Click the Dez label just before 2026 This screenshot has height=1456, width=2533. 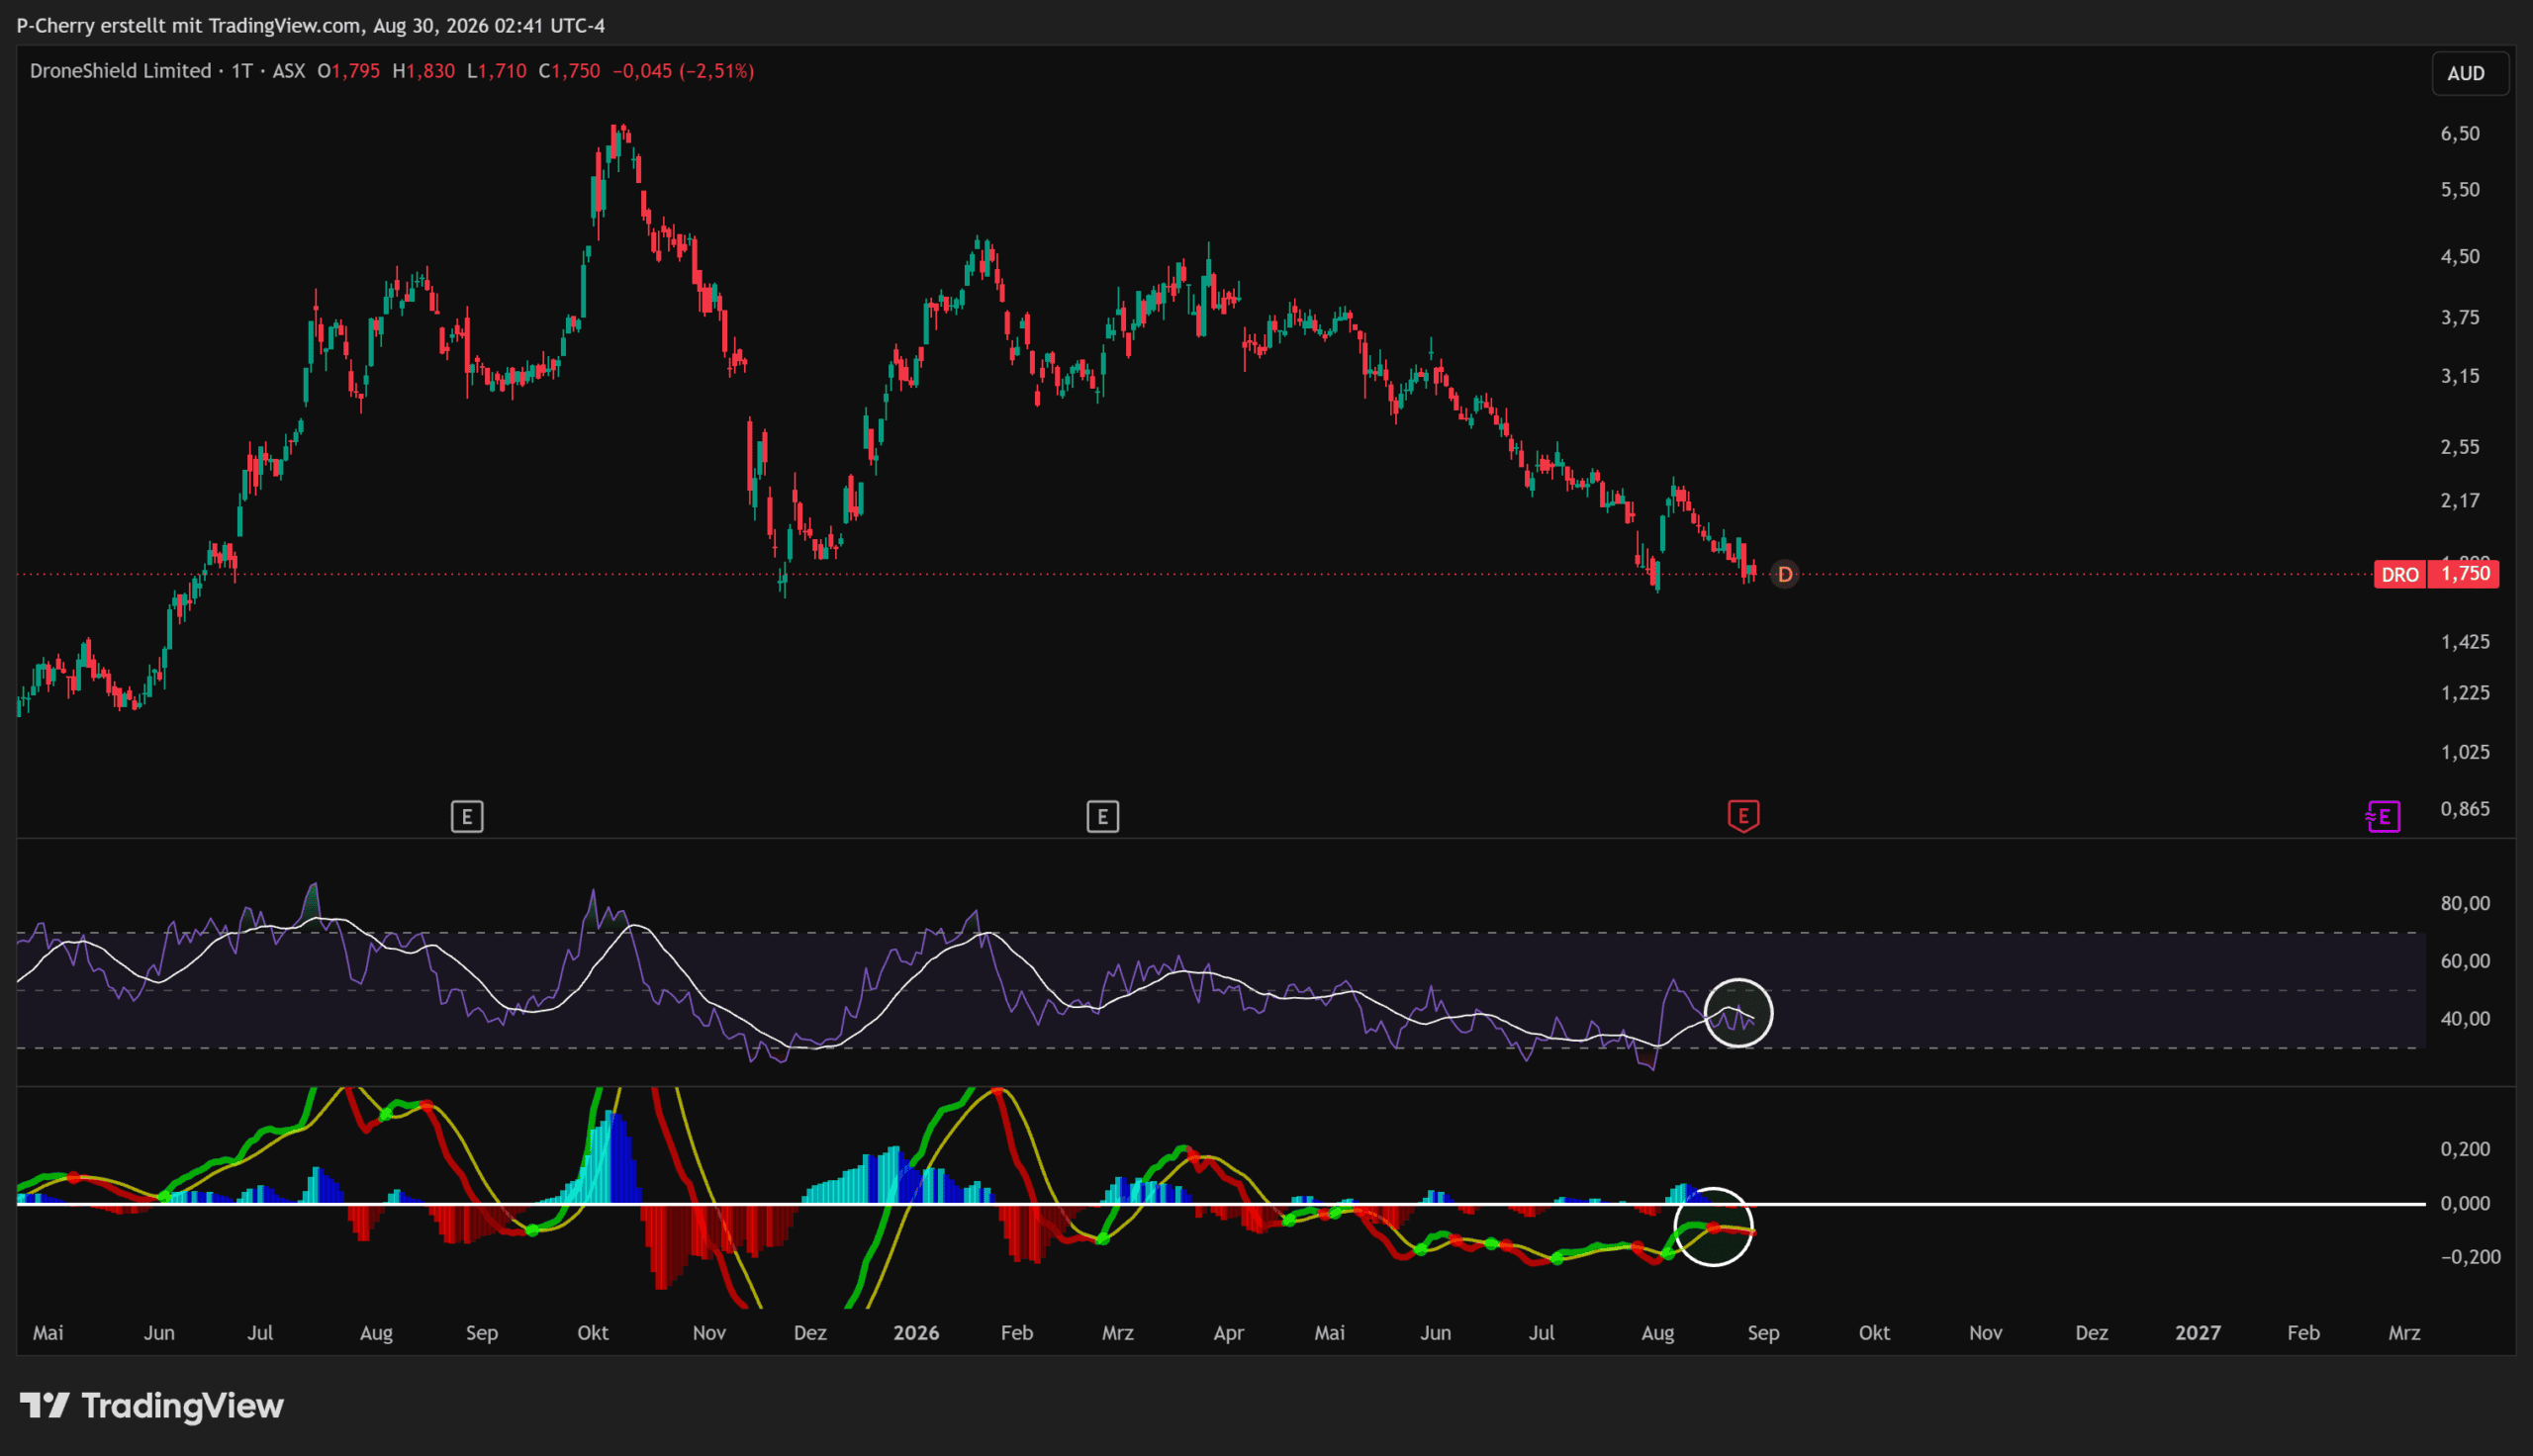[x=810, y=1333]
